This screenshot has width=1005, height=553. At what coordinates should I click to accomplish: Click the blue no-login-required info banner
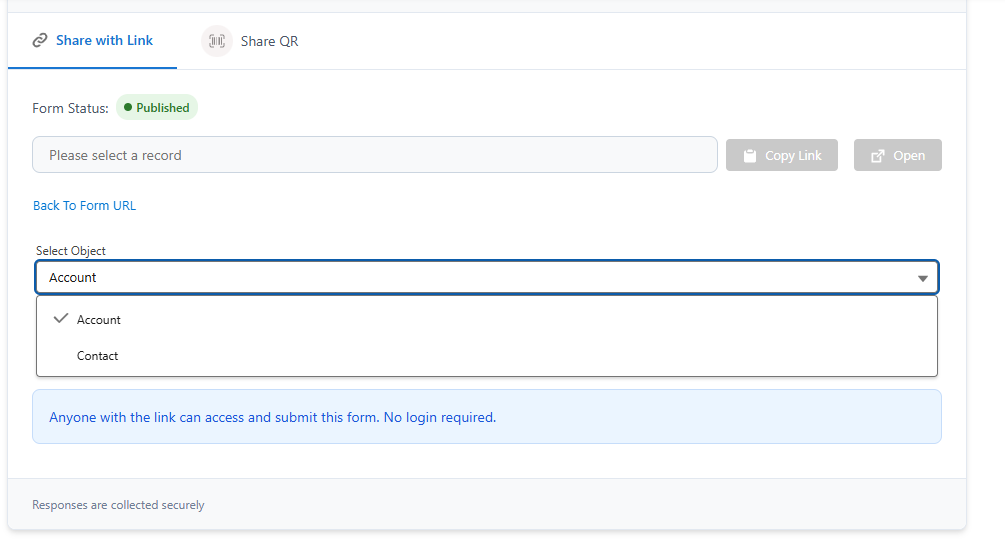coord(487,417)
